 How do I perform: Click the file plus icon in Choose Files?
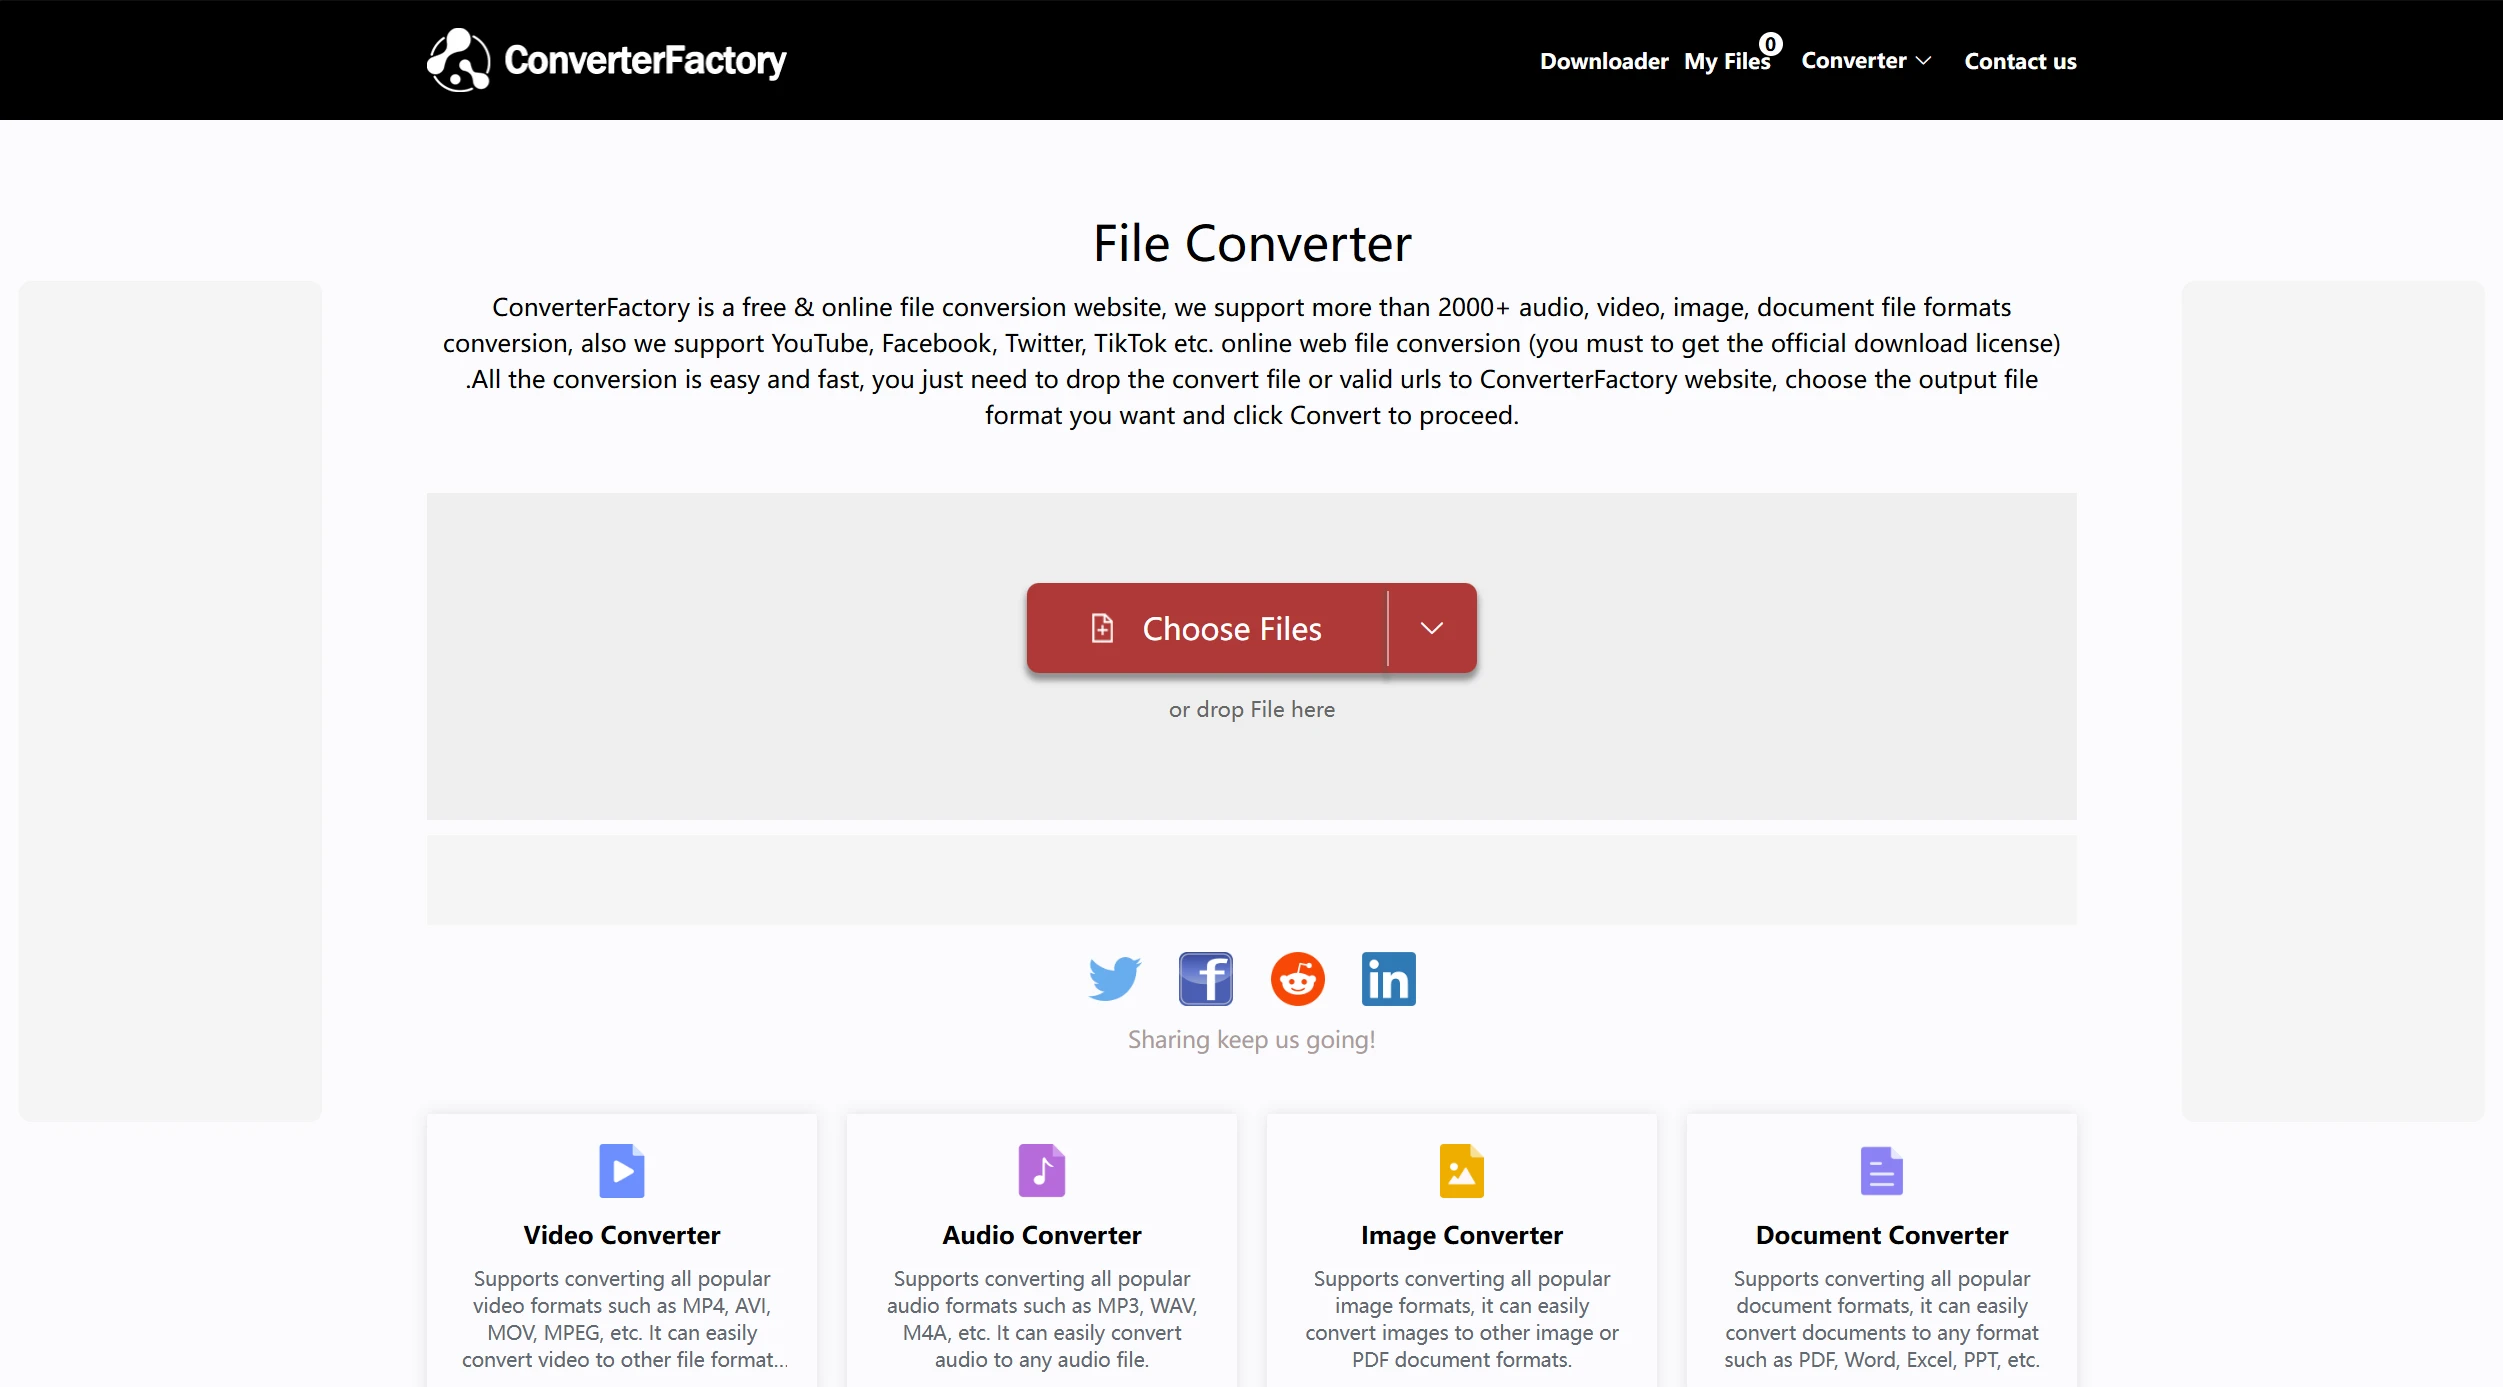(1102, 628)
